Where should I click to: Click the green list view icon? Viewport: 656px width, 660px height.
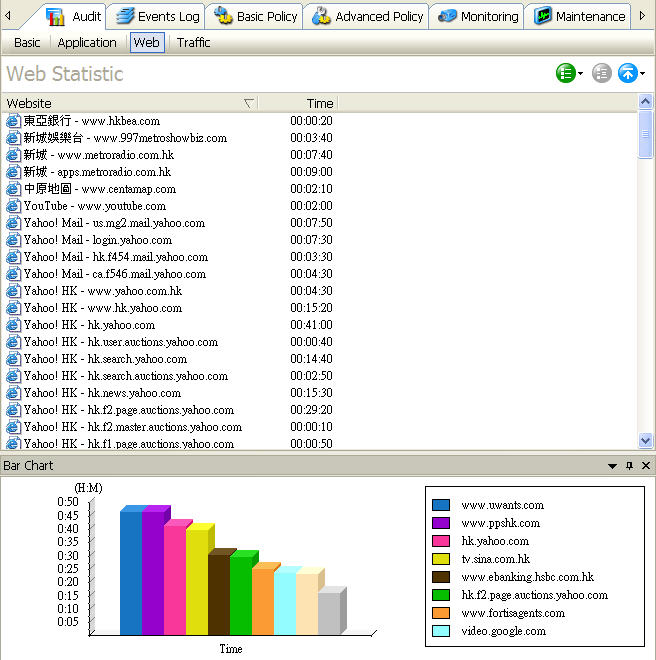click(x=565, y=73)
